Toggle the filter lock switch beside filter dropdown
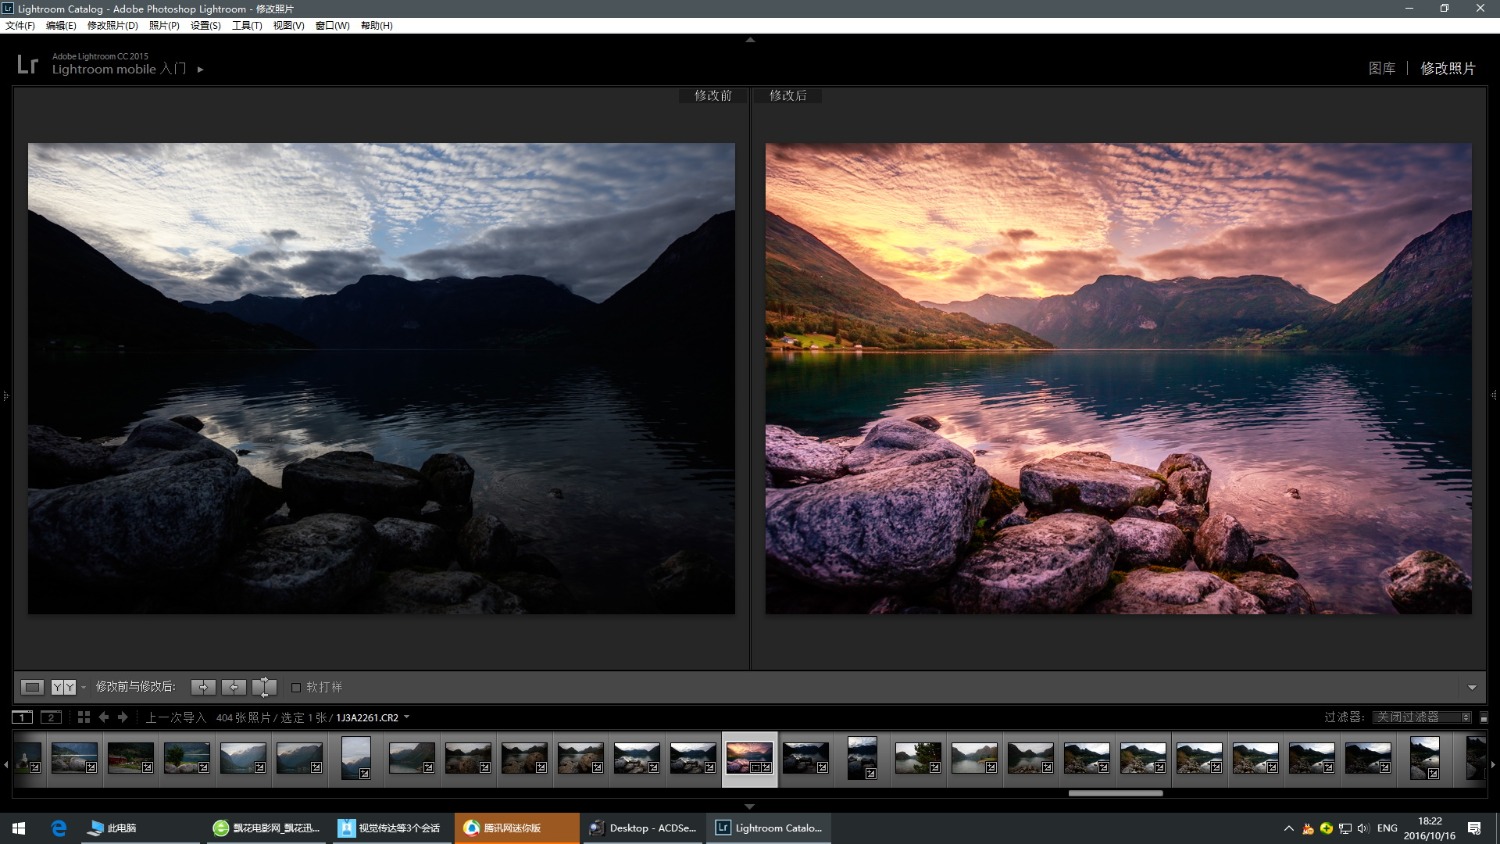The height and width of the screenshot is (844, 1500). [1484, 717]
